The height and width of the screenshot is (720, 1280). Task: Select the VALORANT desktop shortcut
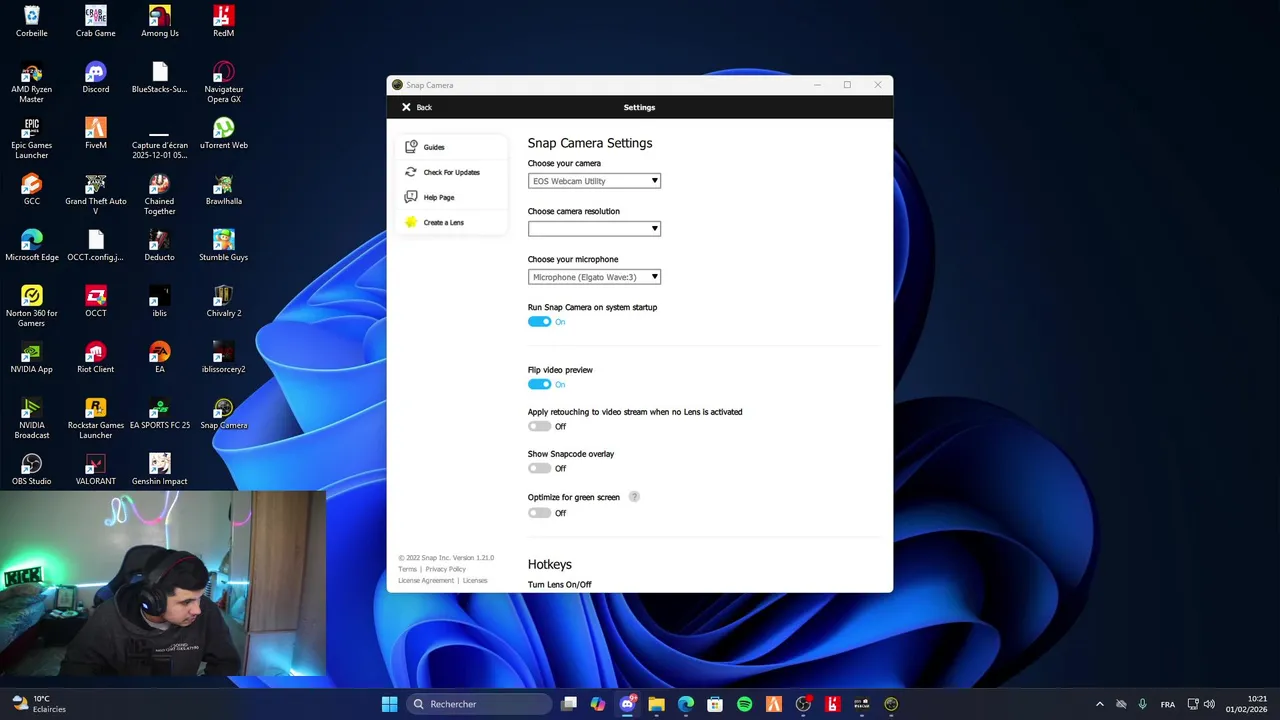96,470
